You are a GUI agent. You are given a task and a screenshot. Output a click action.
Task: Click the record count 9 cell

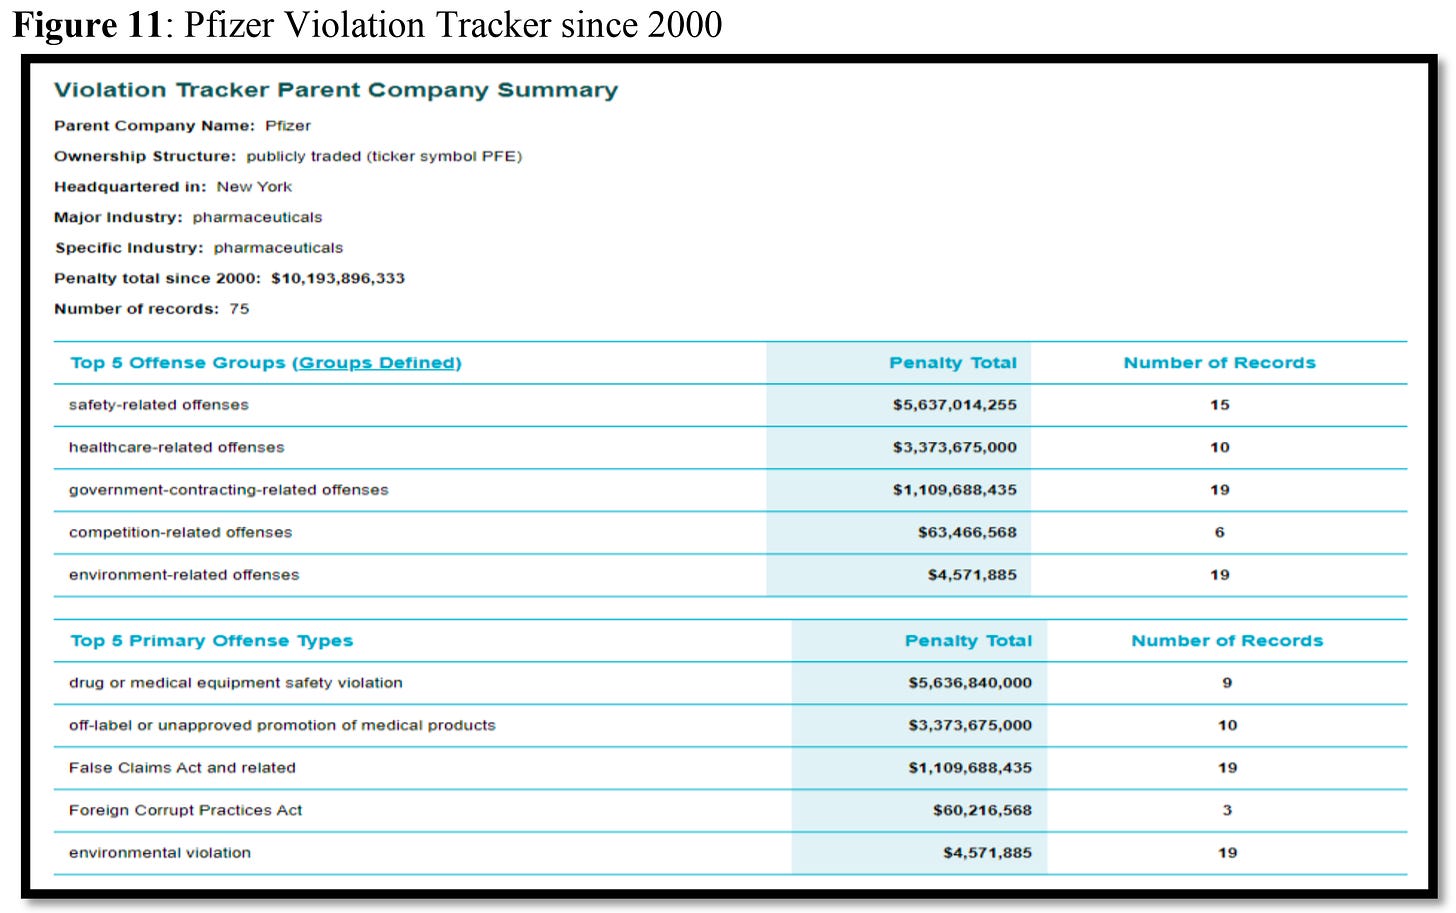1227,683
